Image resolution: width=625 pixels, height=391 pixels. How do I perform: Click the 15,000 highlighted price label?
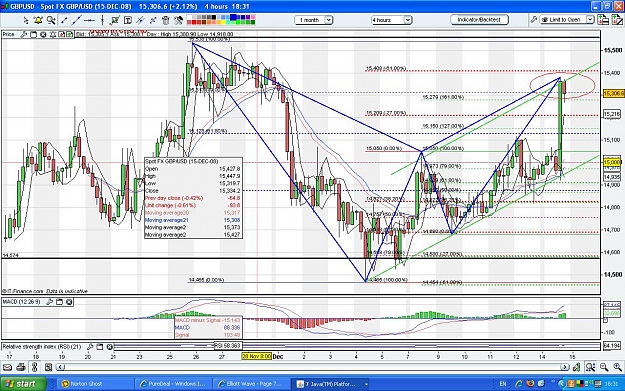click(612, 162)
